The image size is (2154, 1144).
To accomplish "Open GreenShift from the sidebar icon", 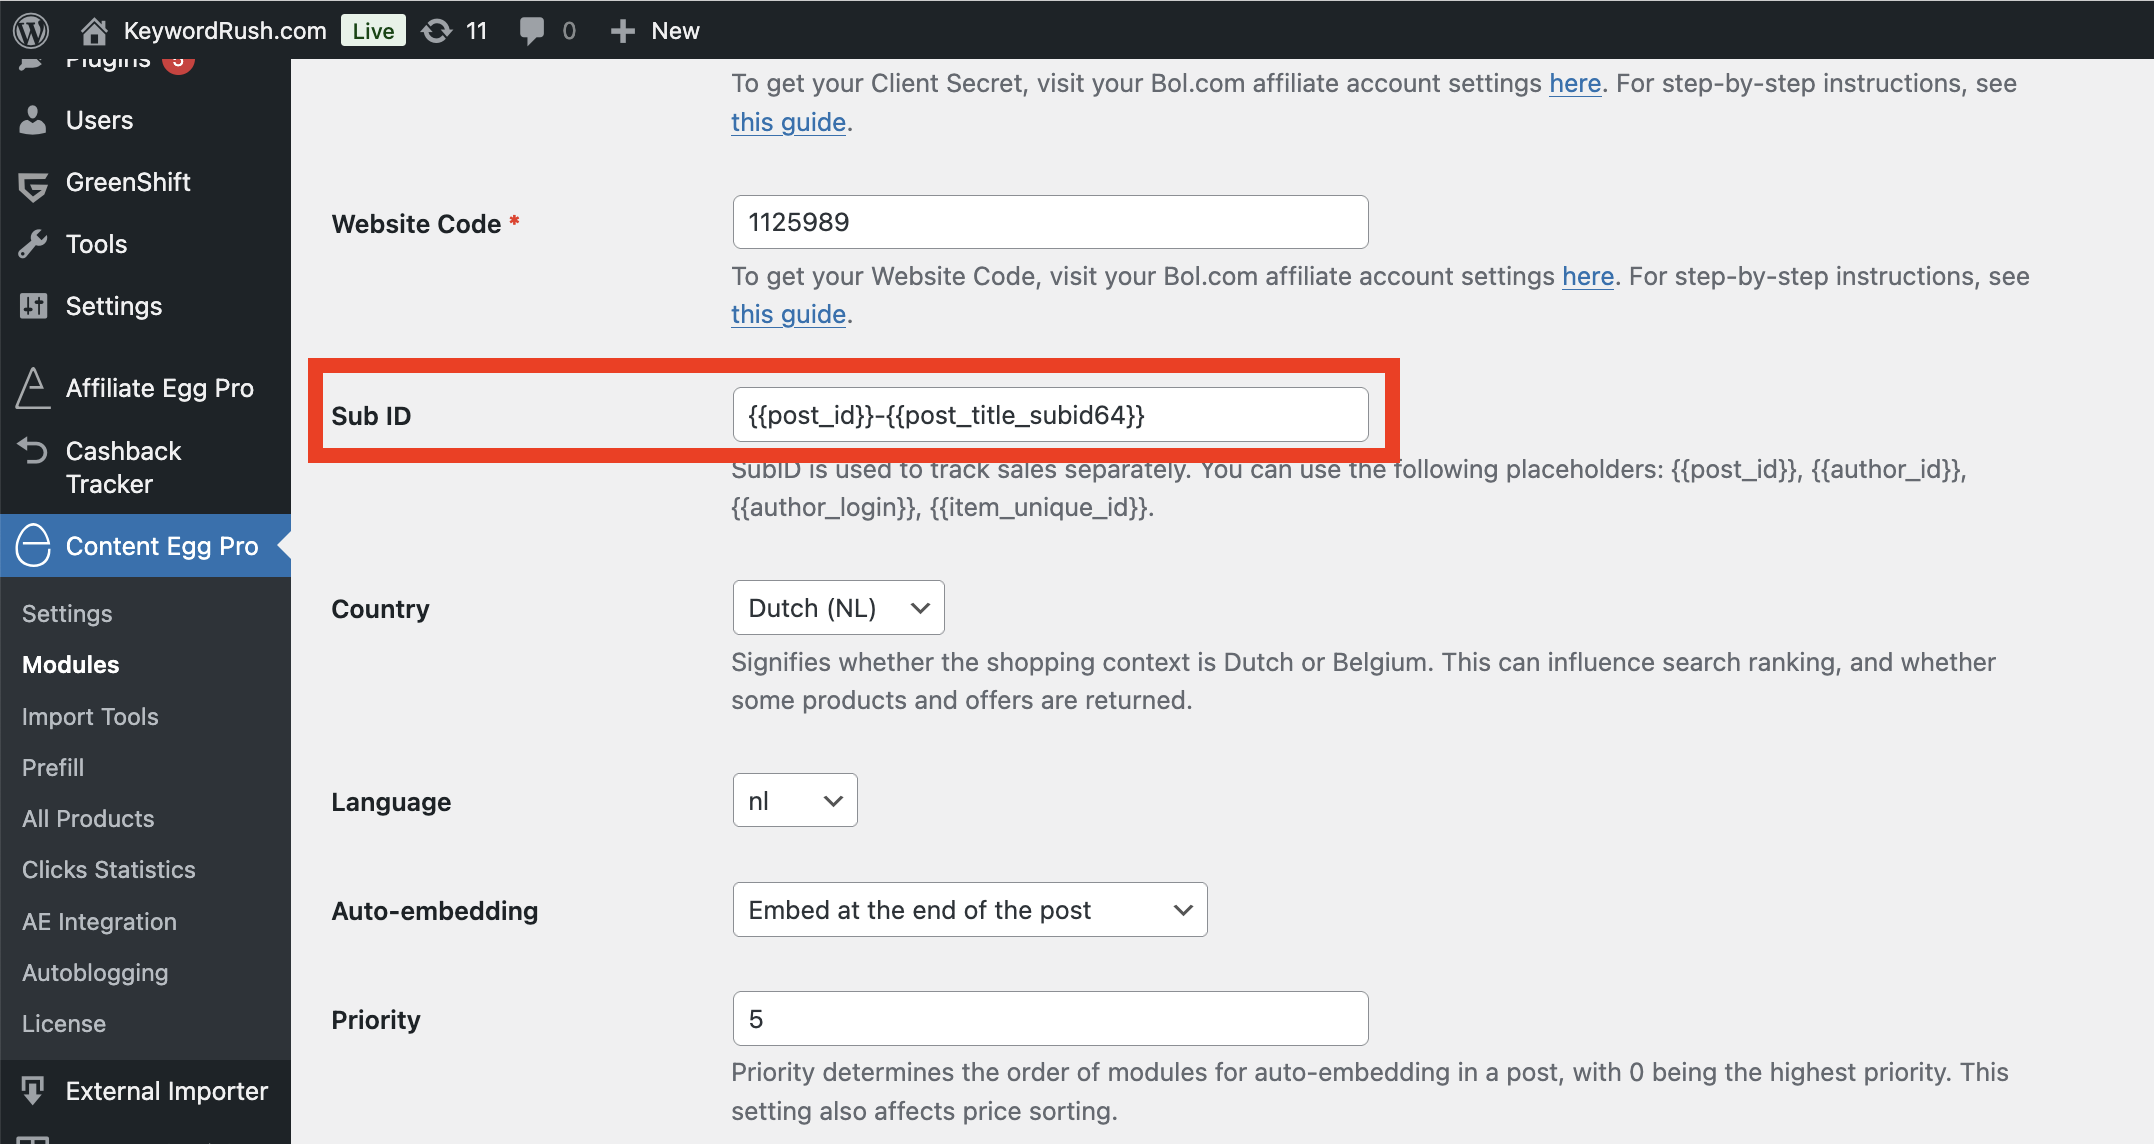I will pos(33,182).
